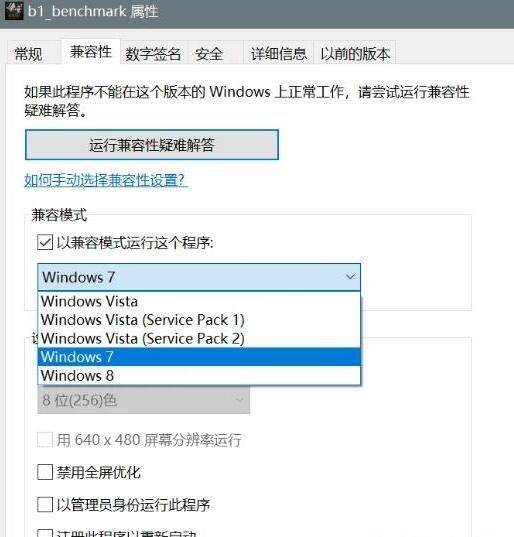Click the b1_benchmark app icon in title bar
This screenshot has width=514, height=537.
14,11
